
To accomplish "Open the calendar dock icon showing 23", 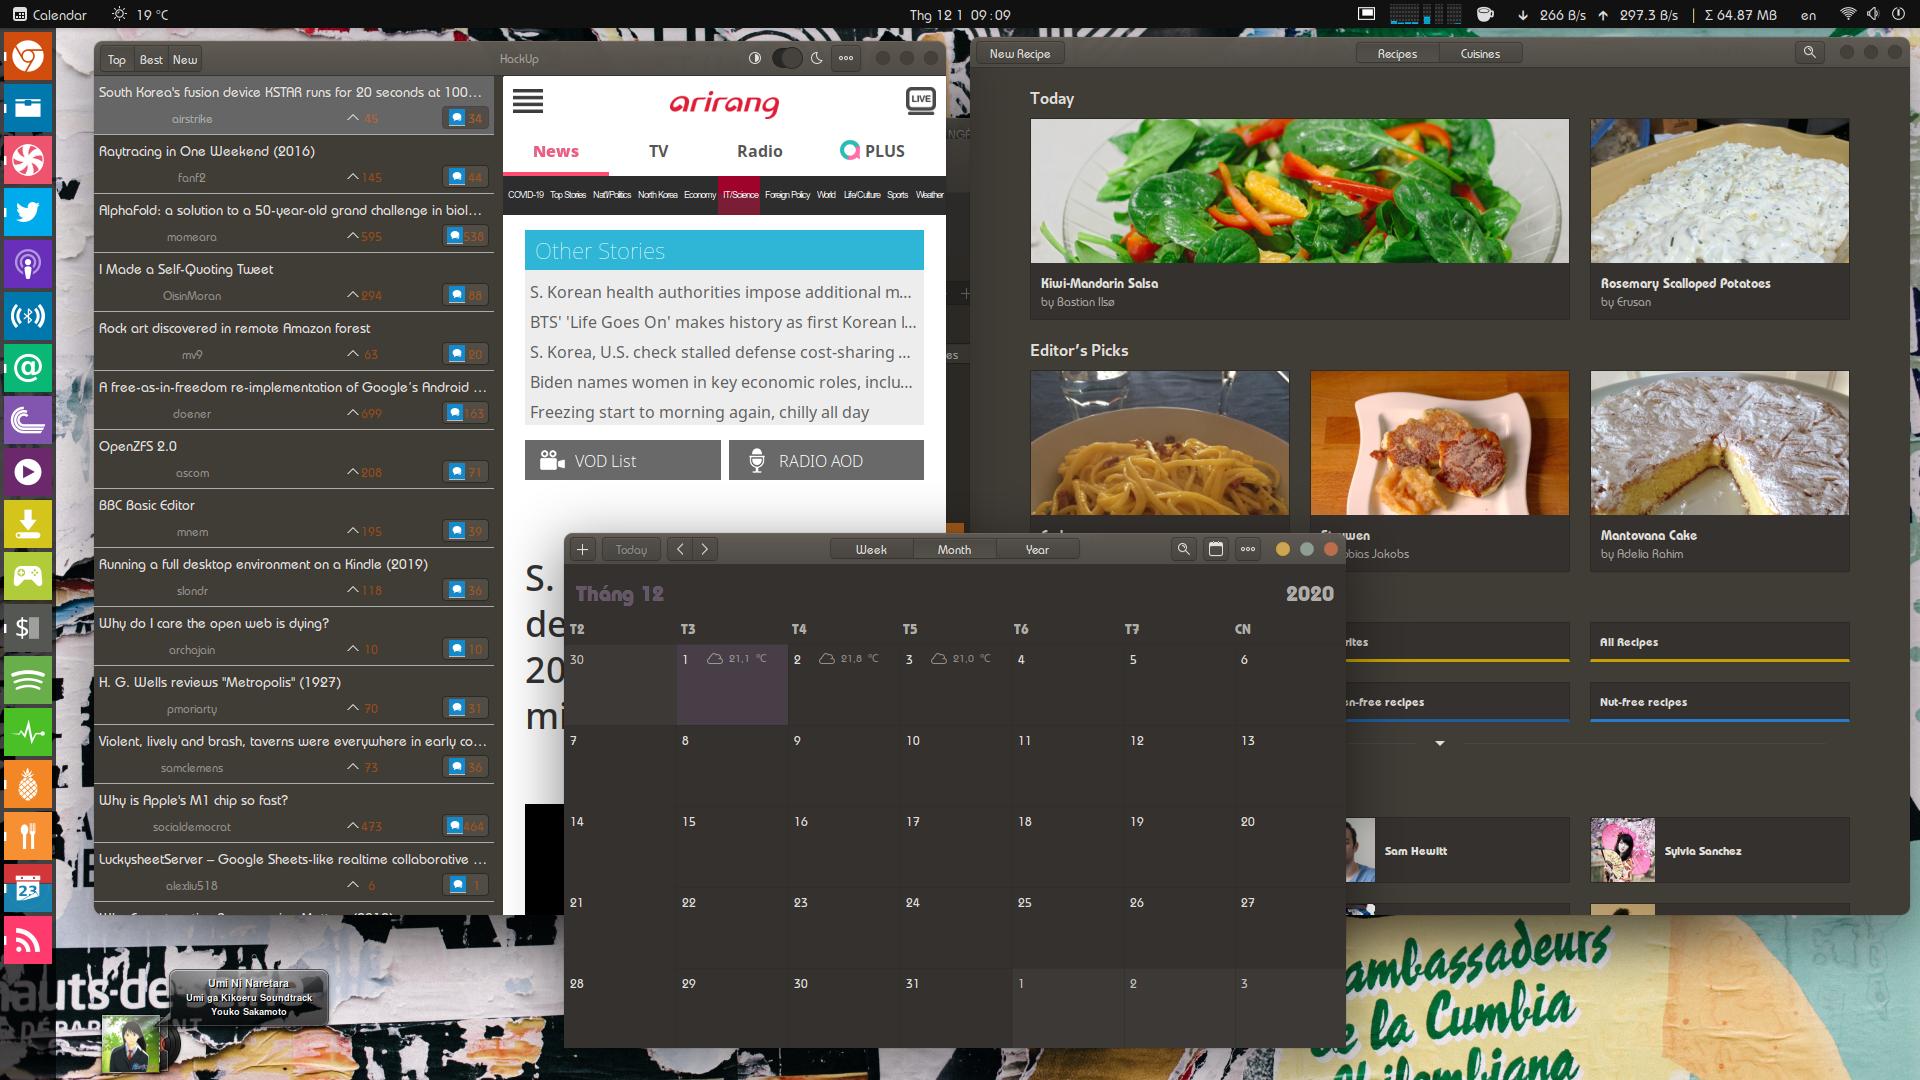I will coord(28,888).
